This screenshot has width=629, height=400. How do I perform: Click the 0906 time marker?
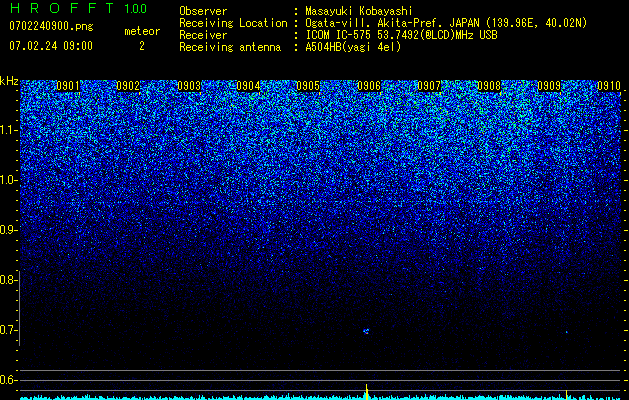tap(369, 86)
